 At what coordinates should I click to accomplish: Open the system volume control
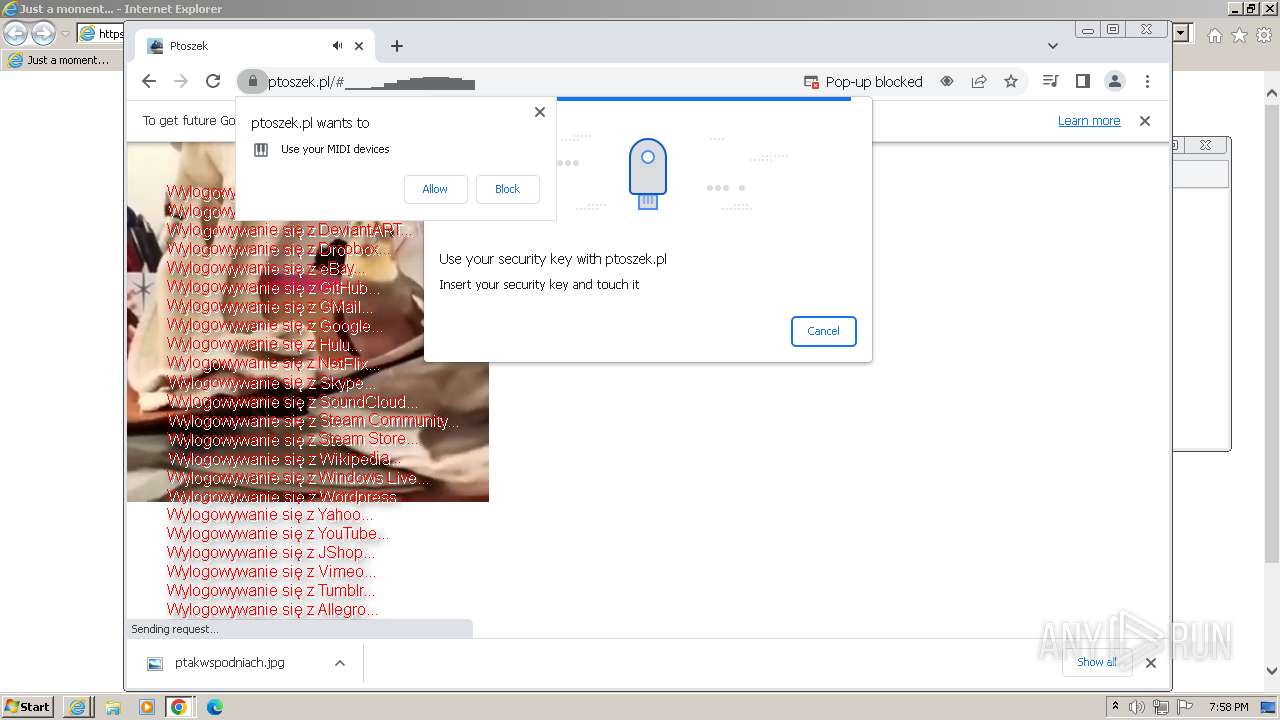(x=1137, y=707)
